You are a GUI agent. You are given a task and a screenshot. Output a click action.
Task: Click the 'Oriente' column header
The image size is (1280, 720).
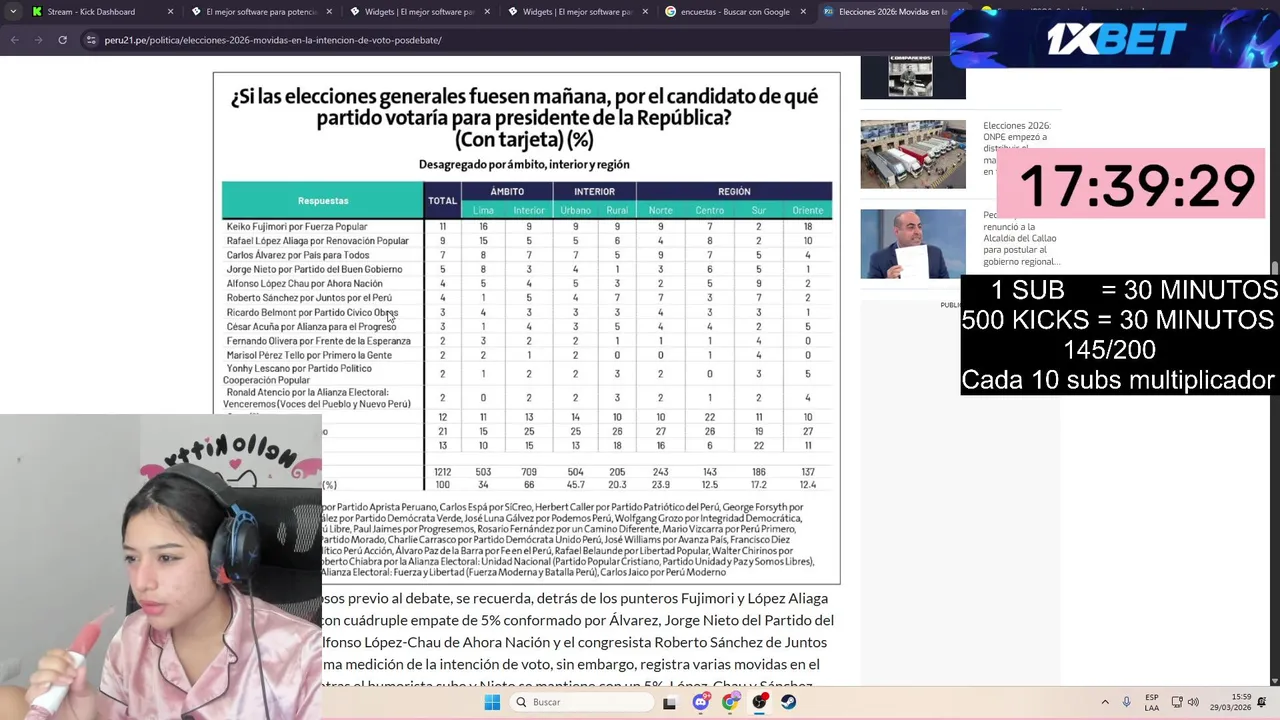tap(807, 210)
